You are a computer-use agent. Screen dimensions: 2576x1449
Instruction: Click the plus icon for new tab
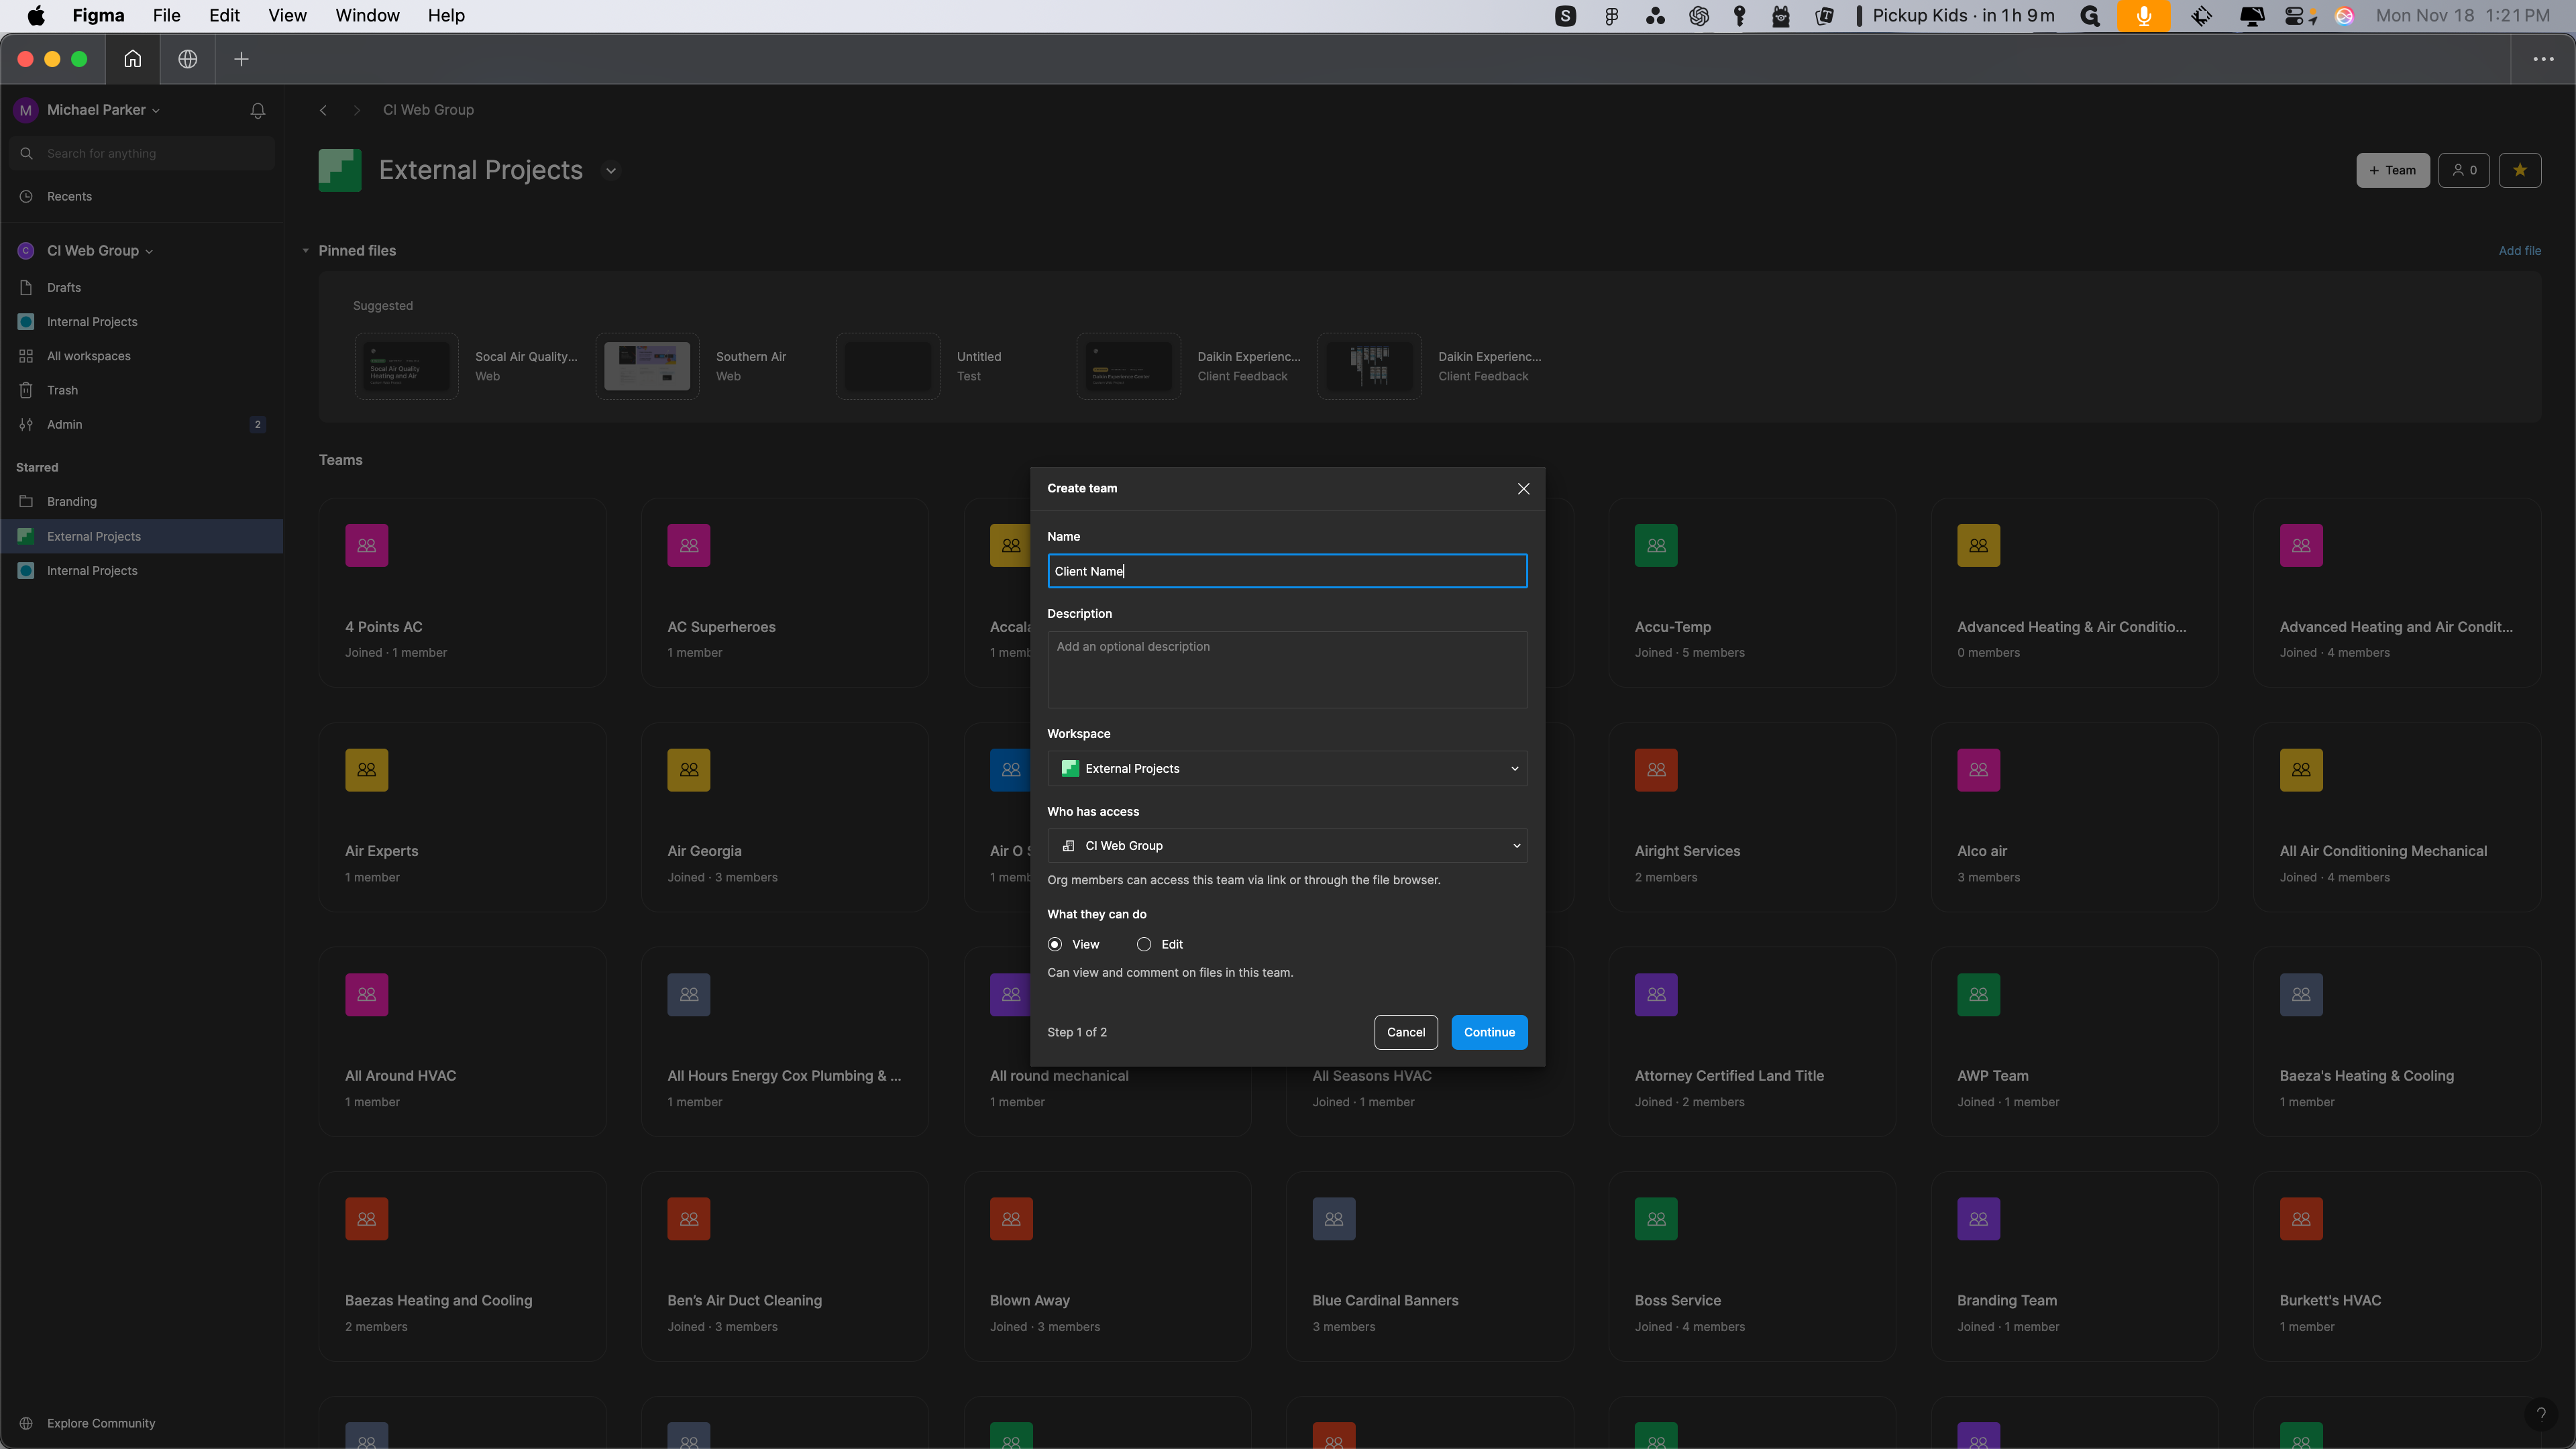[241, 59]
